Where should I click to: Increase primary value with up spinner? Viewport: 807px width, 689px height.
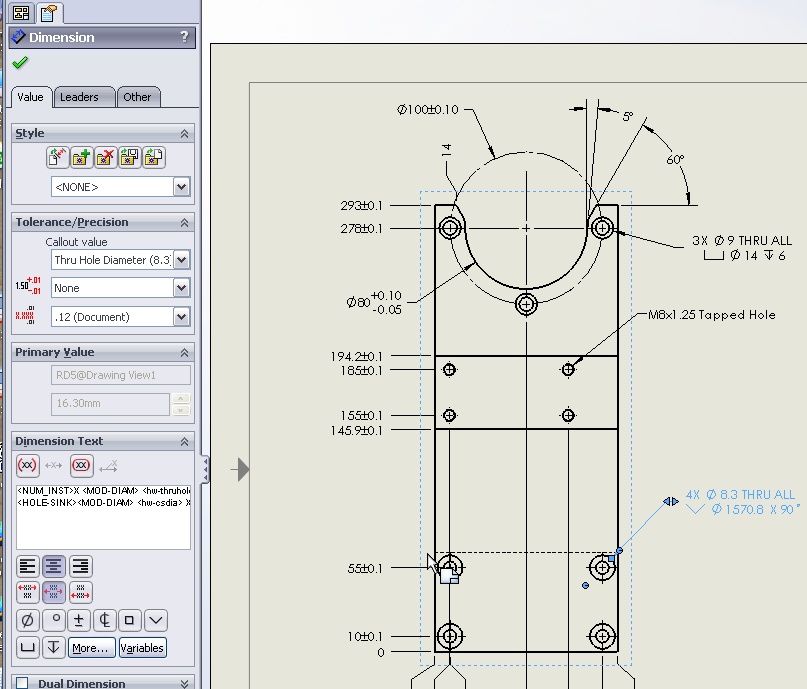[x=181, y=399]
